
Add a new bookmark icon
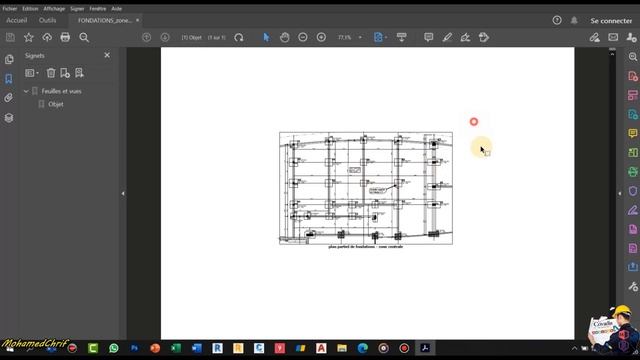[x=65, y=73]
